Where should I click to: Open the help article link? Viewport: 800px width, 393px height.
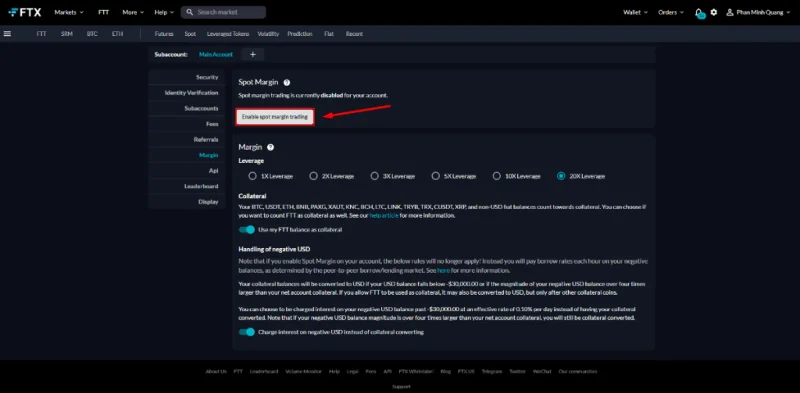(384, 216)
